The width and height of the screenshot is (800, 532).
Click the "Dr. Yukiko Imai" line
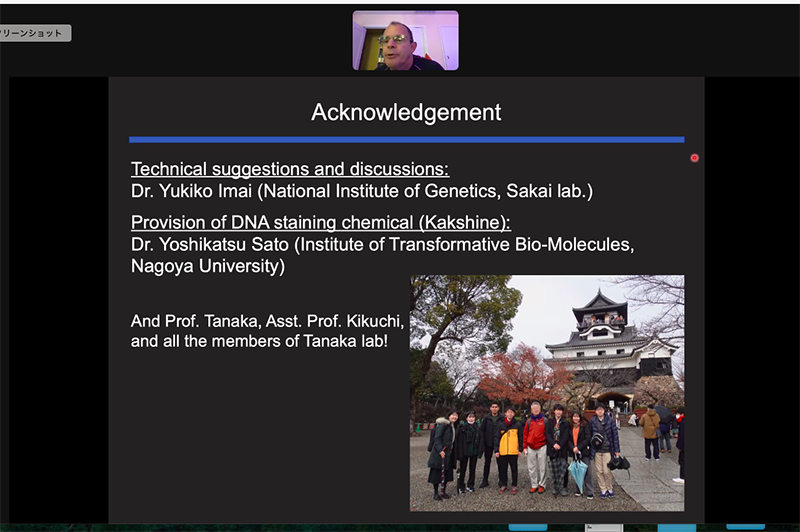click(x=362, y=191)
